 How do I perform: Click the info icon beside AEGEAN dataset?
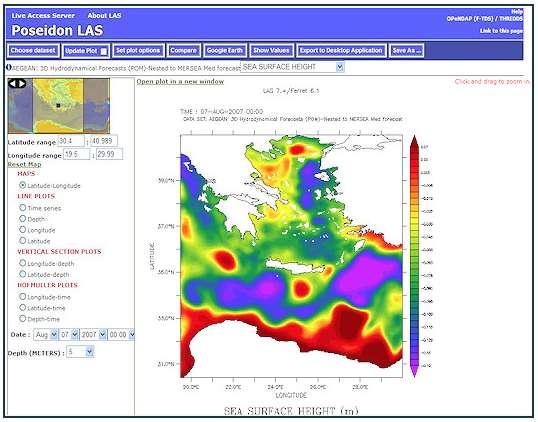9,68
